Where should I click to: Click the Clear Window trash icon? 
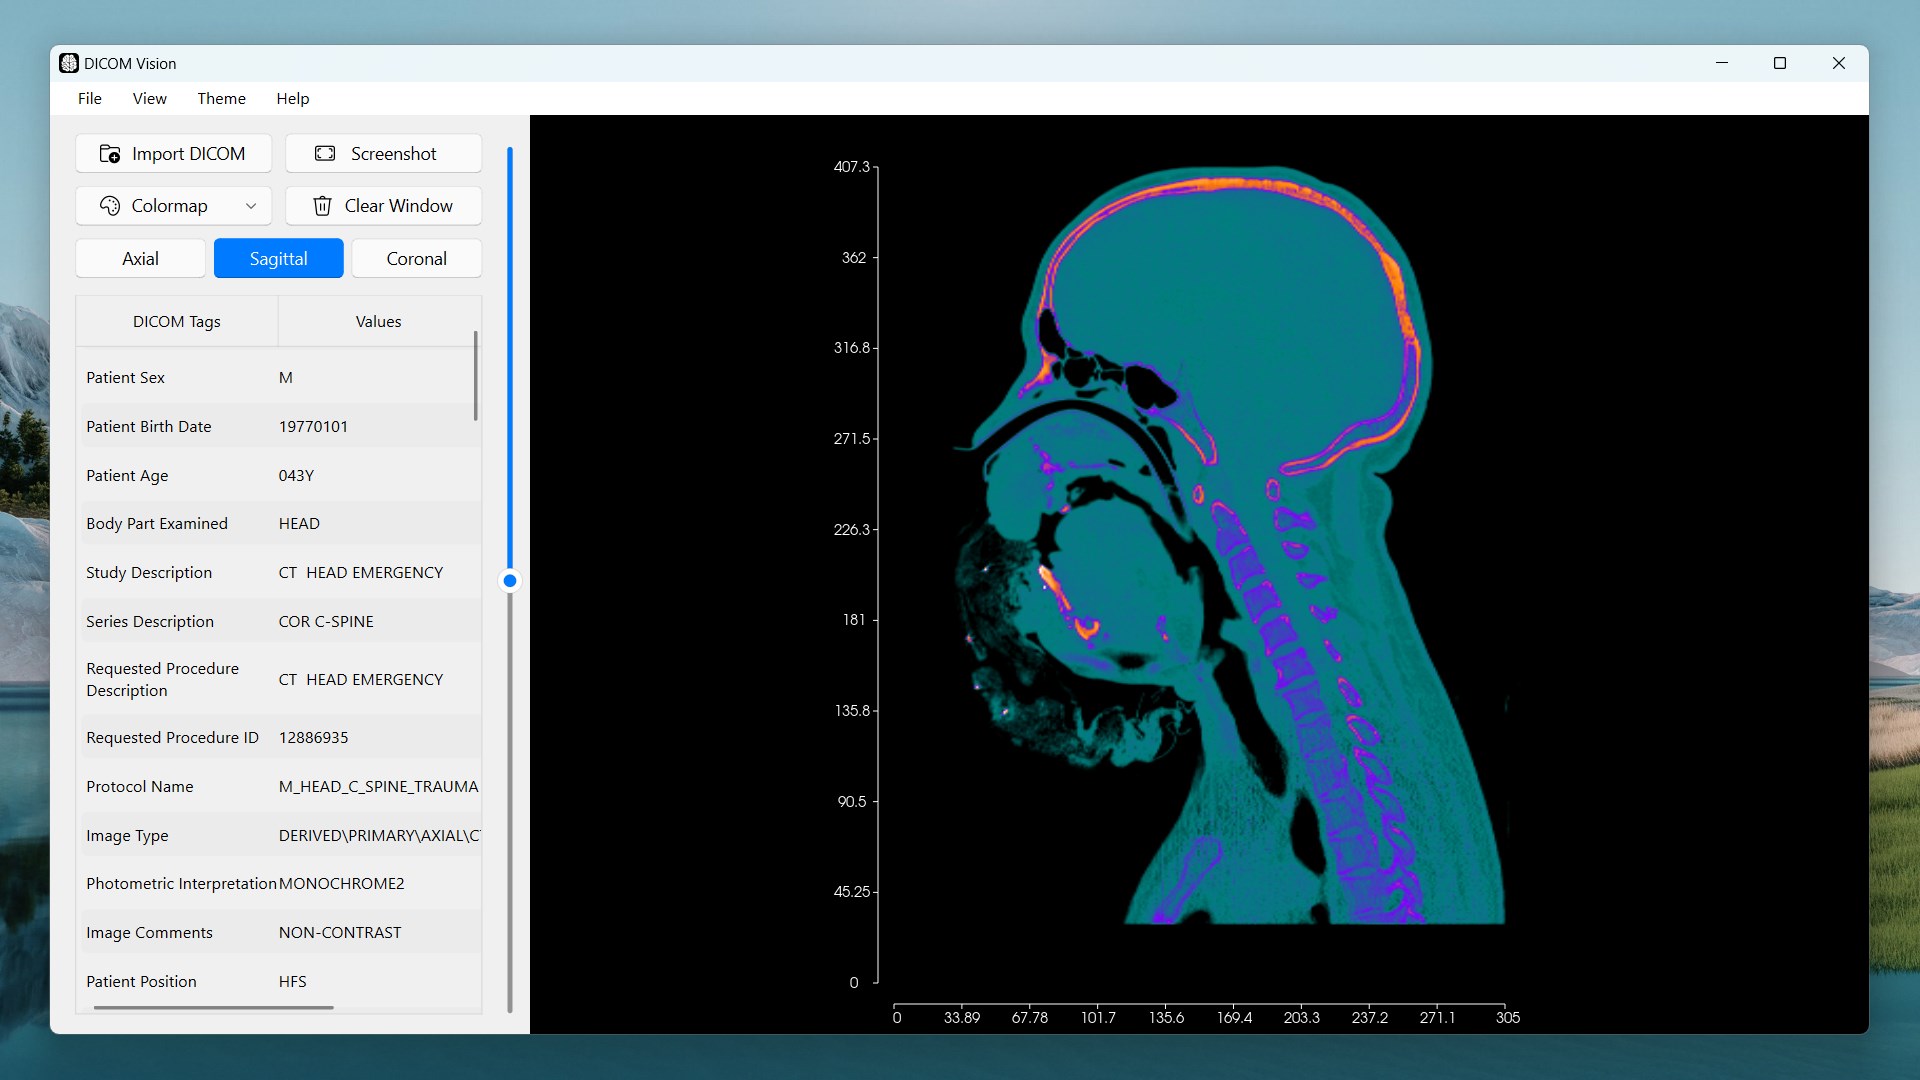322,206
